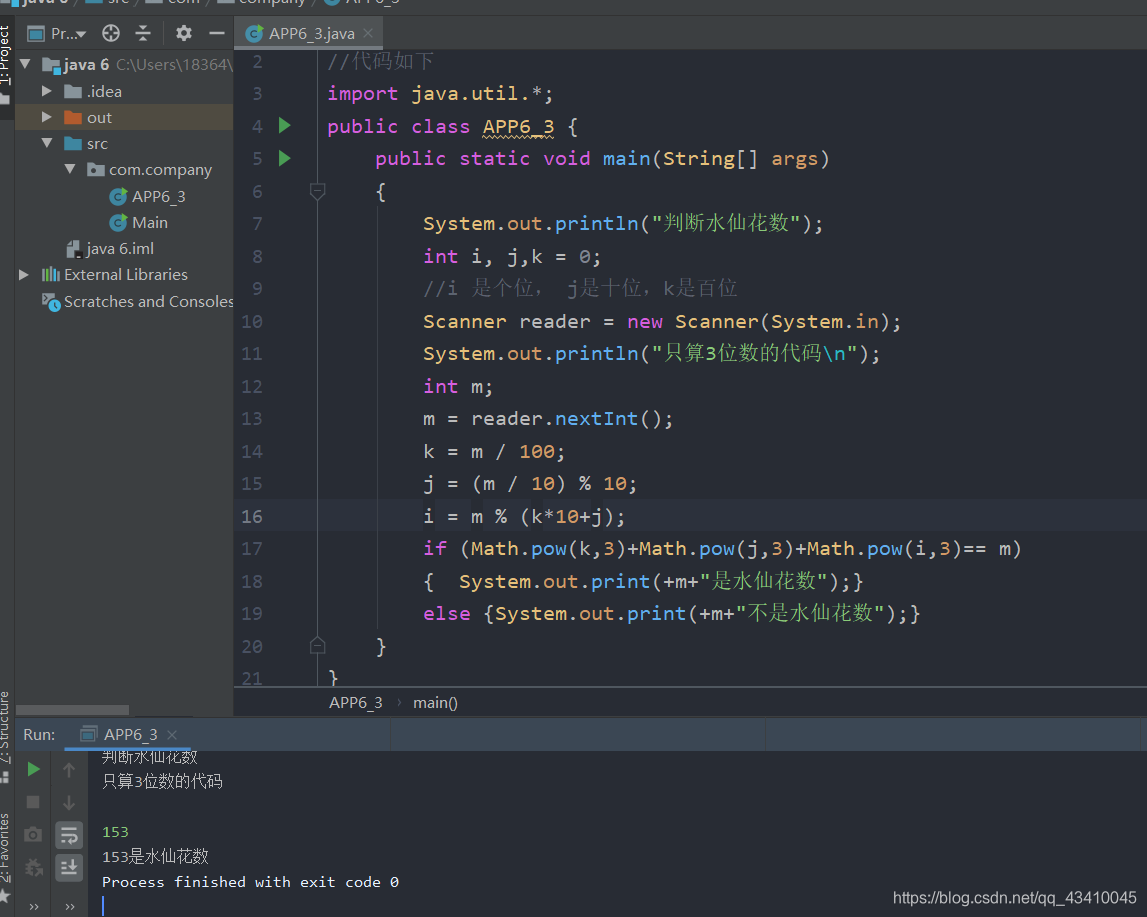Click the bug icon under the camera
This screenshot has height=917, width=1147.
(33, 867)
